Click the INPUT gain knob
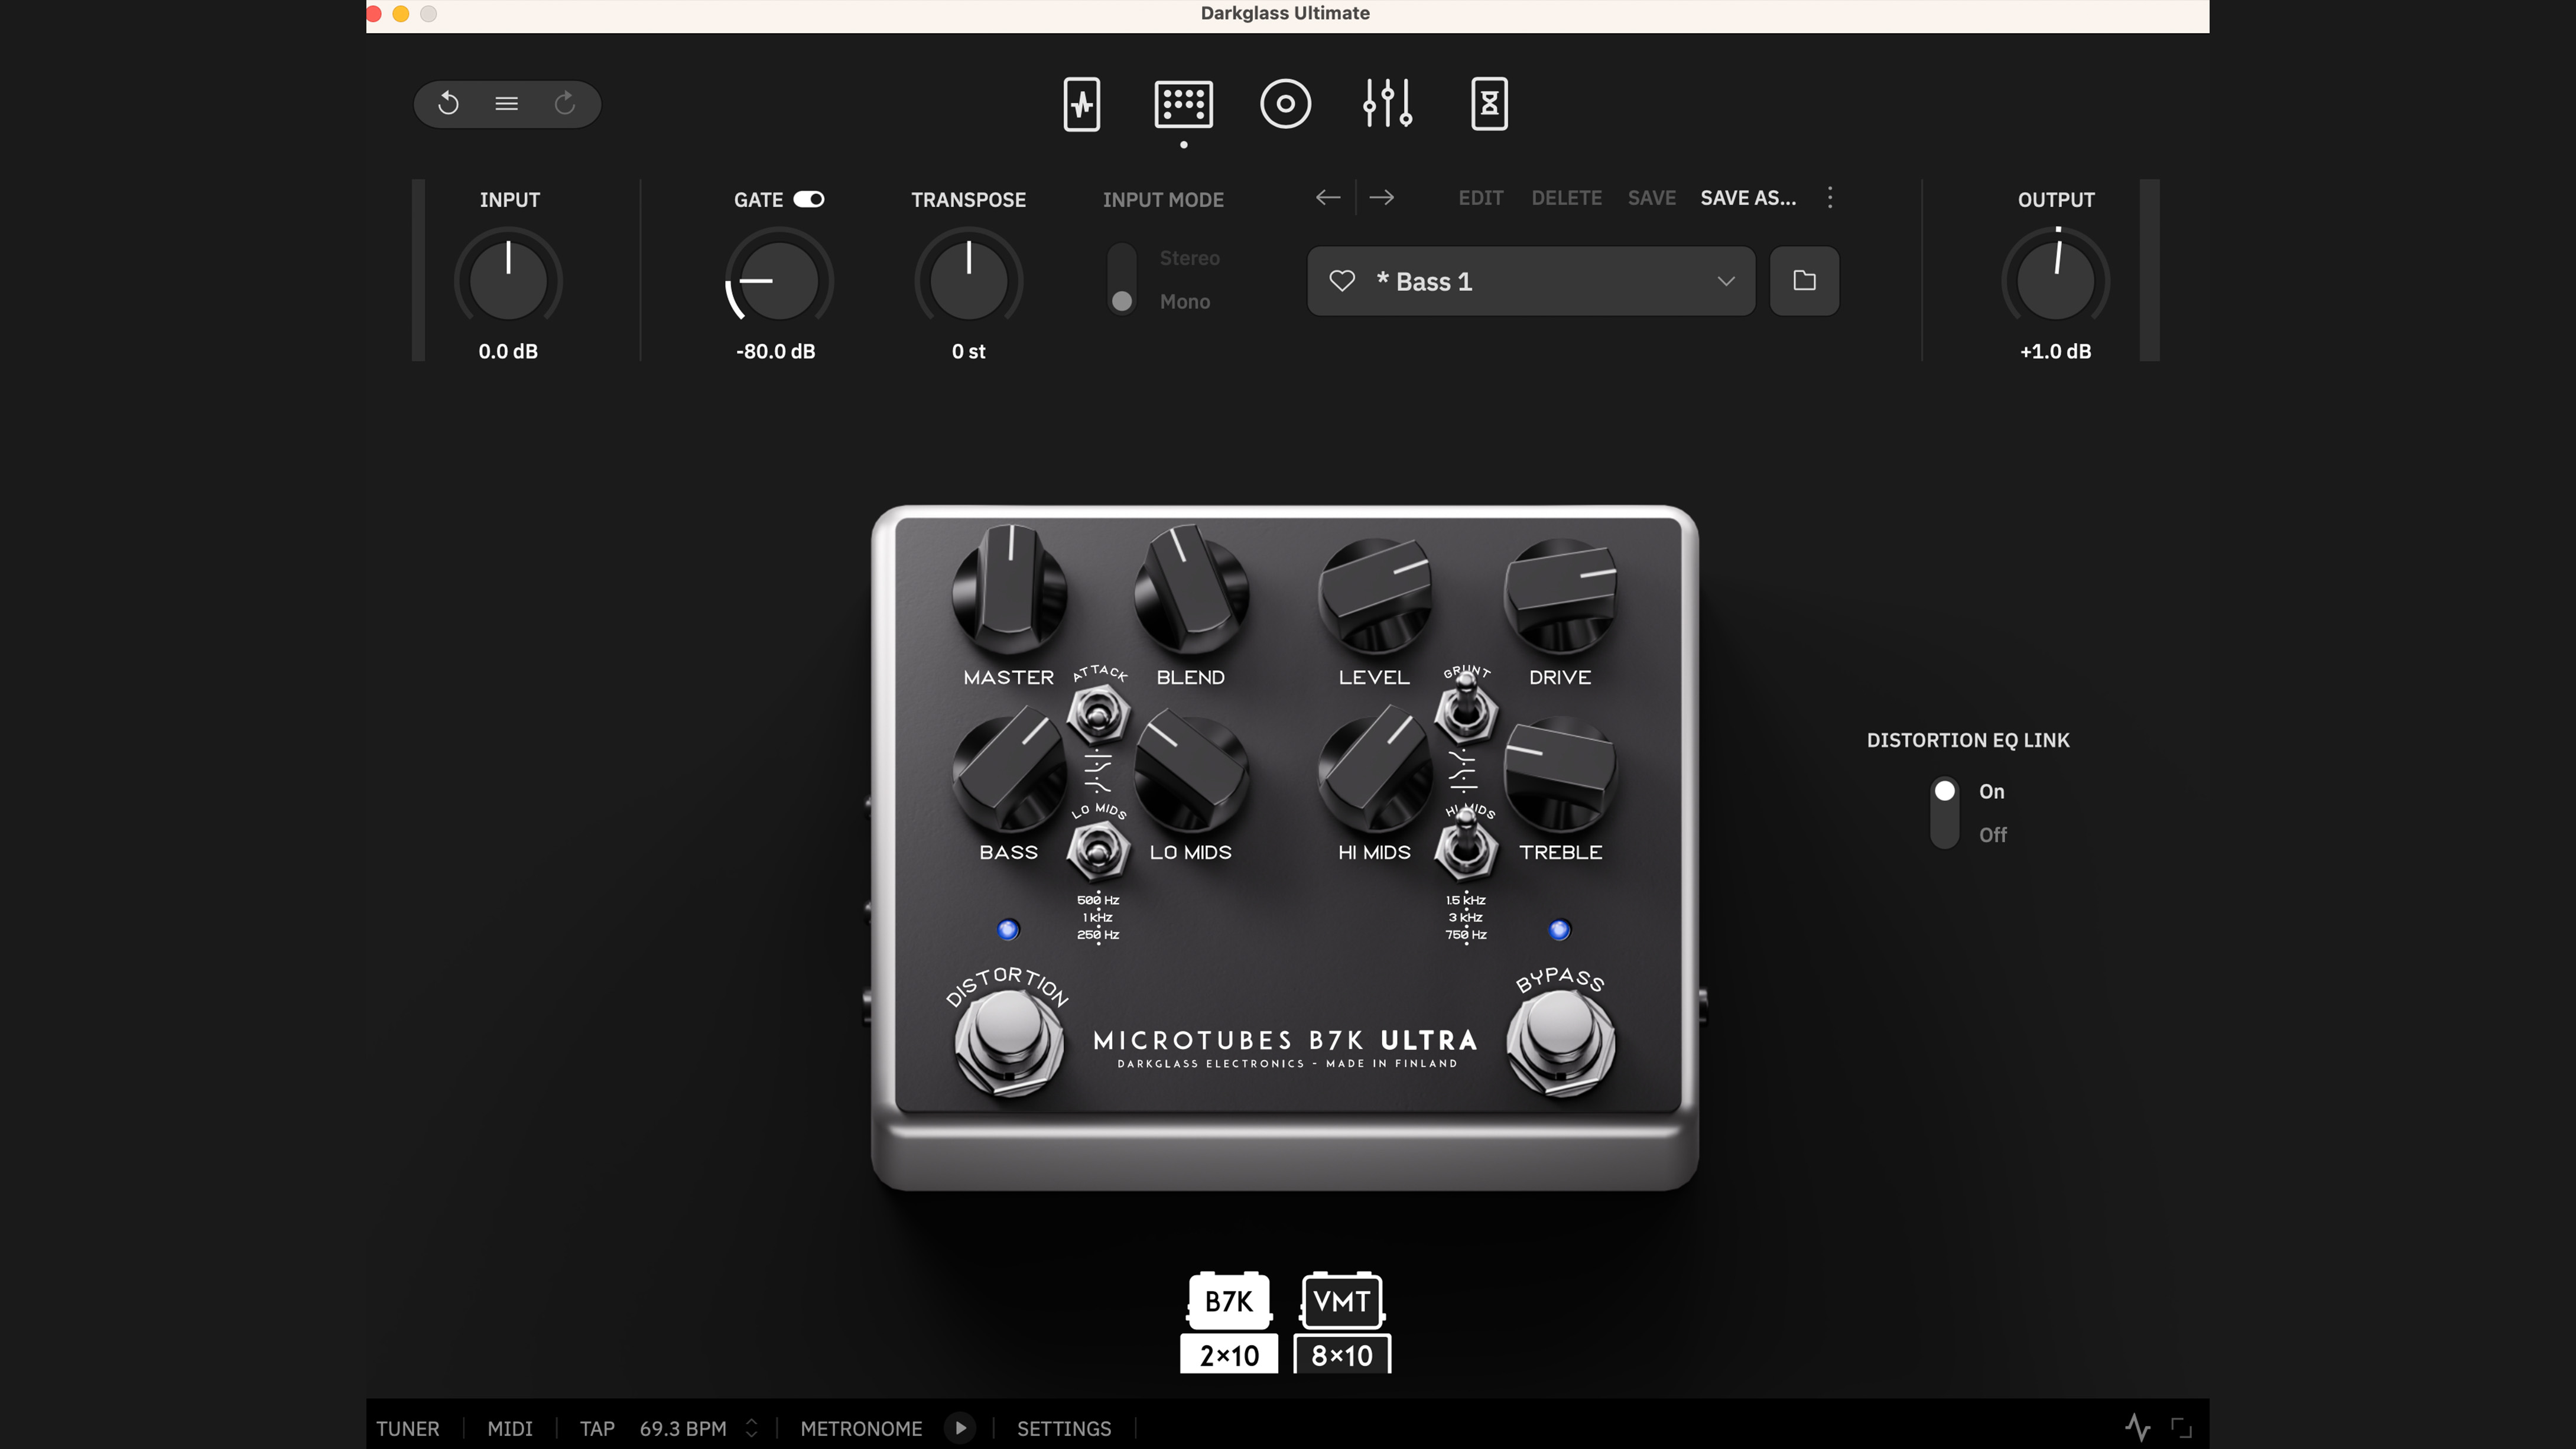2576x1449 pixels. [508, 280]
